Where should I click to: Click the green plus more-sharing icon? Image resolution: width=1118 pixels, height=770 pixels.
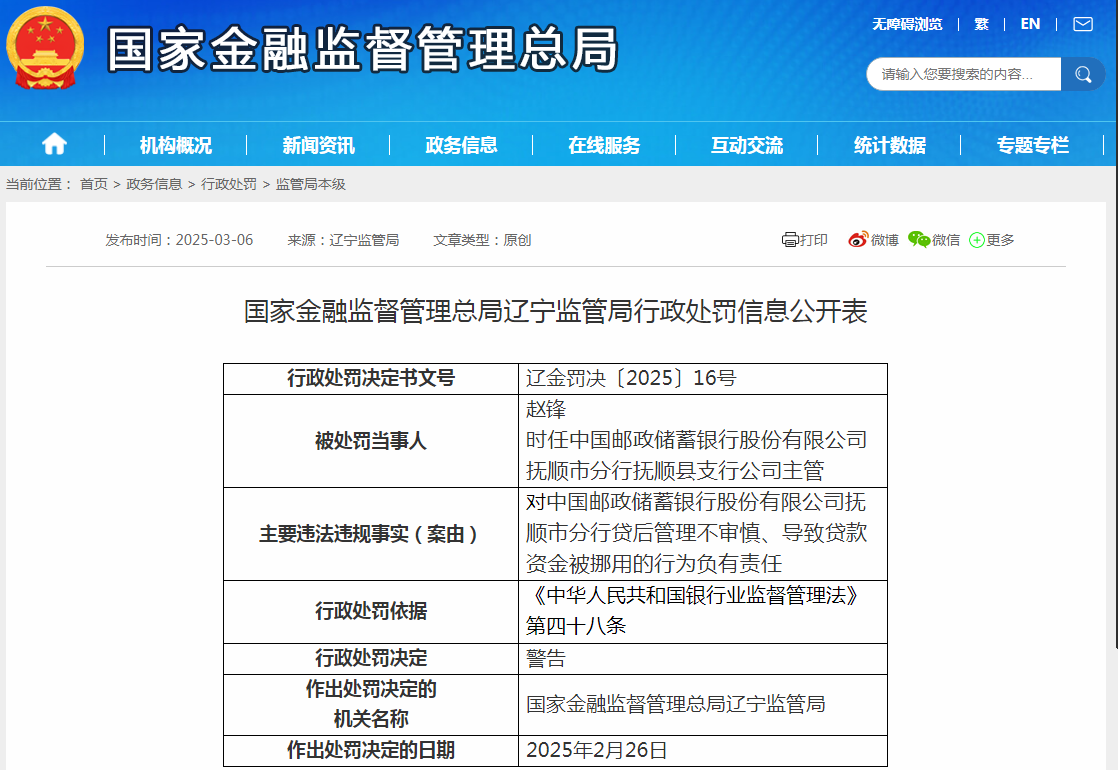coord(977,240)
